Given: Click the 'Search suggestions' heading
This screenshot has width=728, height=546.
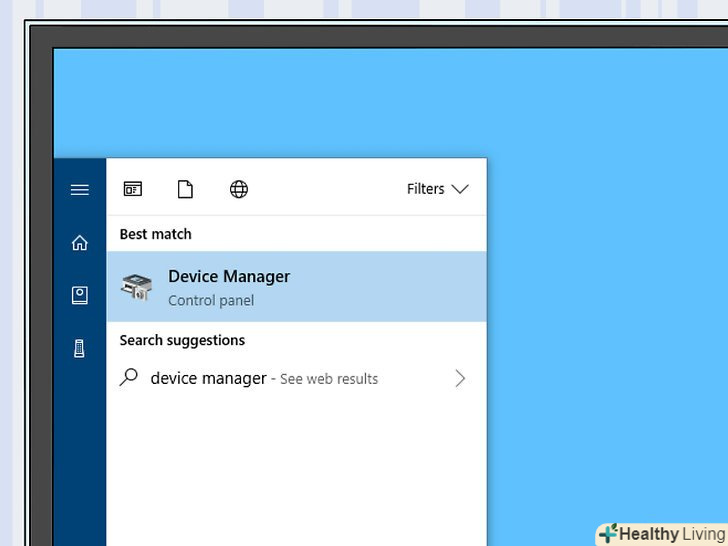Looking at the screenshot, I should coord(182,340).
